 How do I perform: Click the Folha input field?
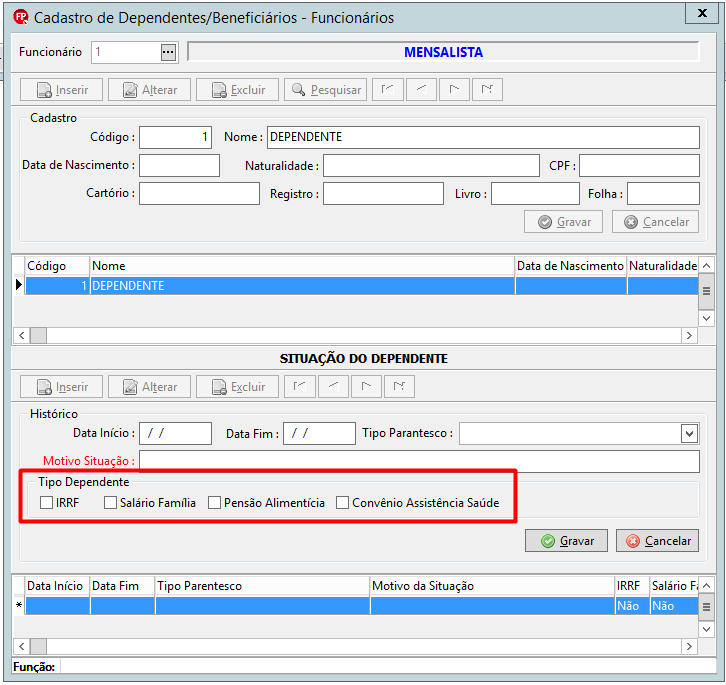pos(663,194)
